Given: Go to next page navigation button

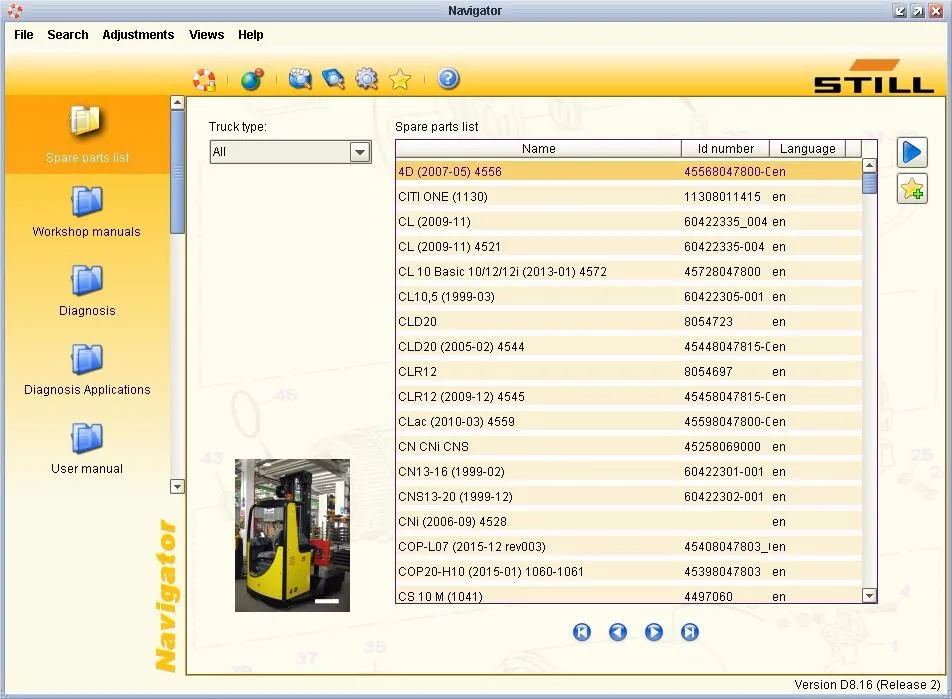Looking at the screenshot, I should click(x=653, y=632).
